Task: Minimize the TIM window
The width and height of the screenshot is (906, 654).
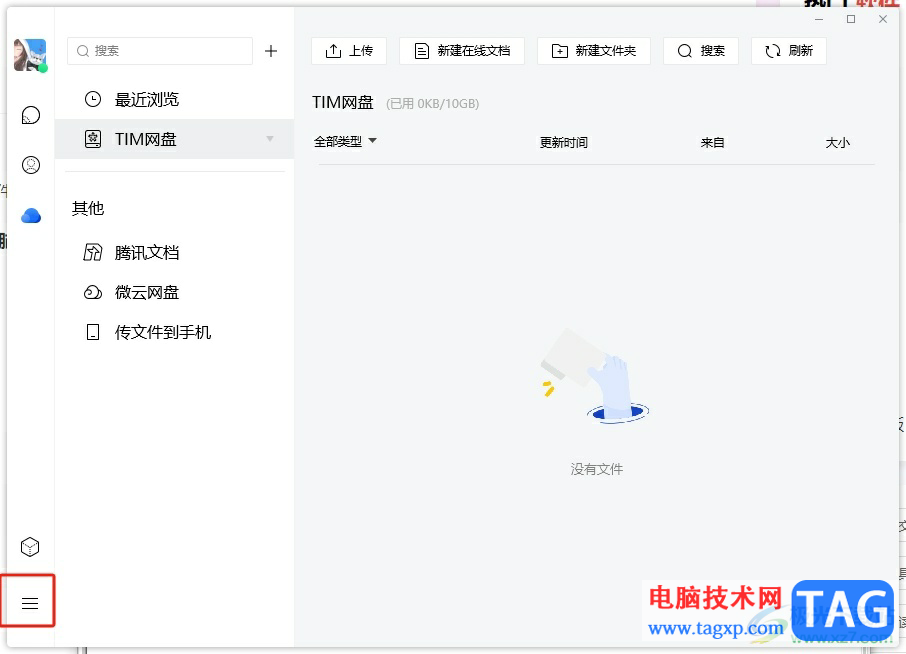Action: 819,19
